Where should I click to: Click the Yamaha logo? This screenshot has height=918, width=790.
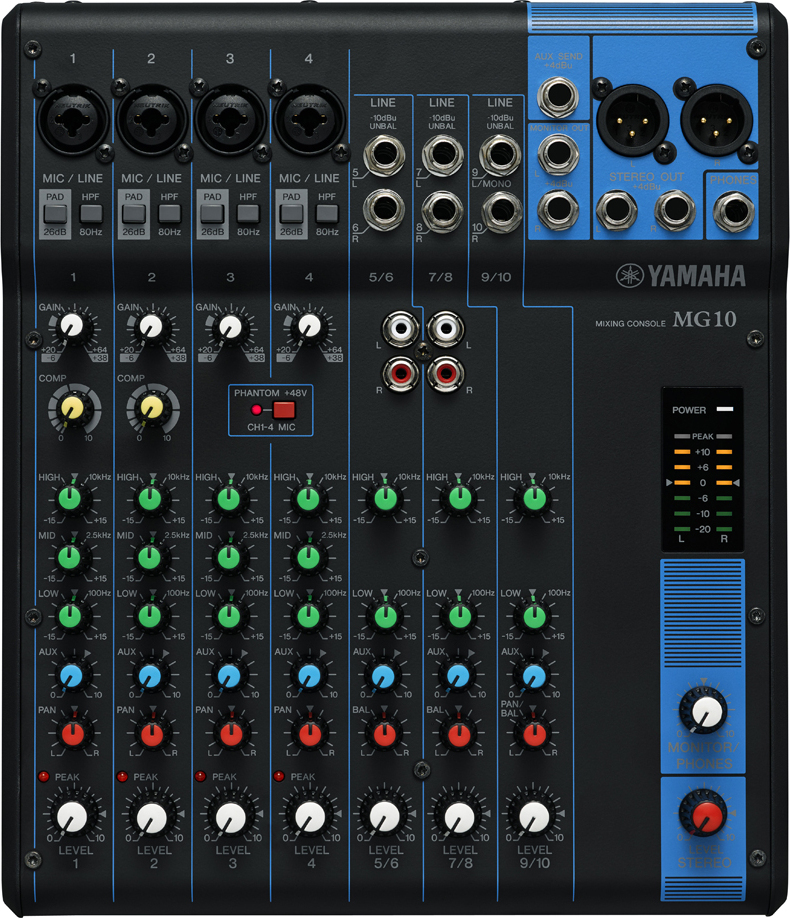click(x=681, y=276)
